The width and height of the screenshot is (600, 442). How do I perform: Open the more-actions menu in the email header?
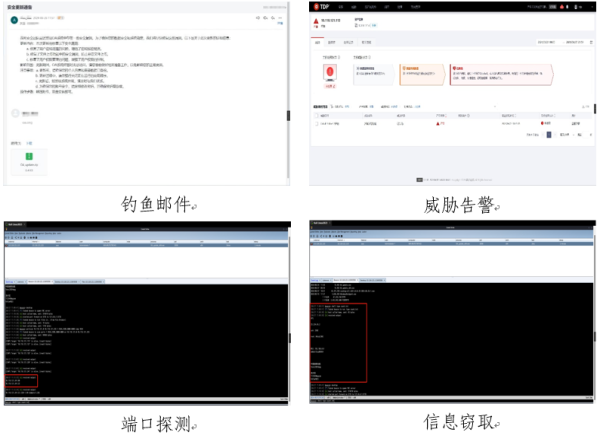pyautogui.click(x=282, y=19)
